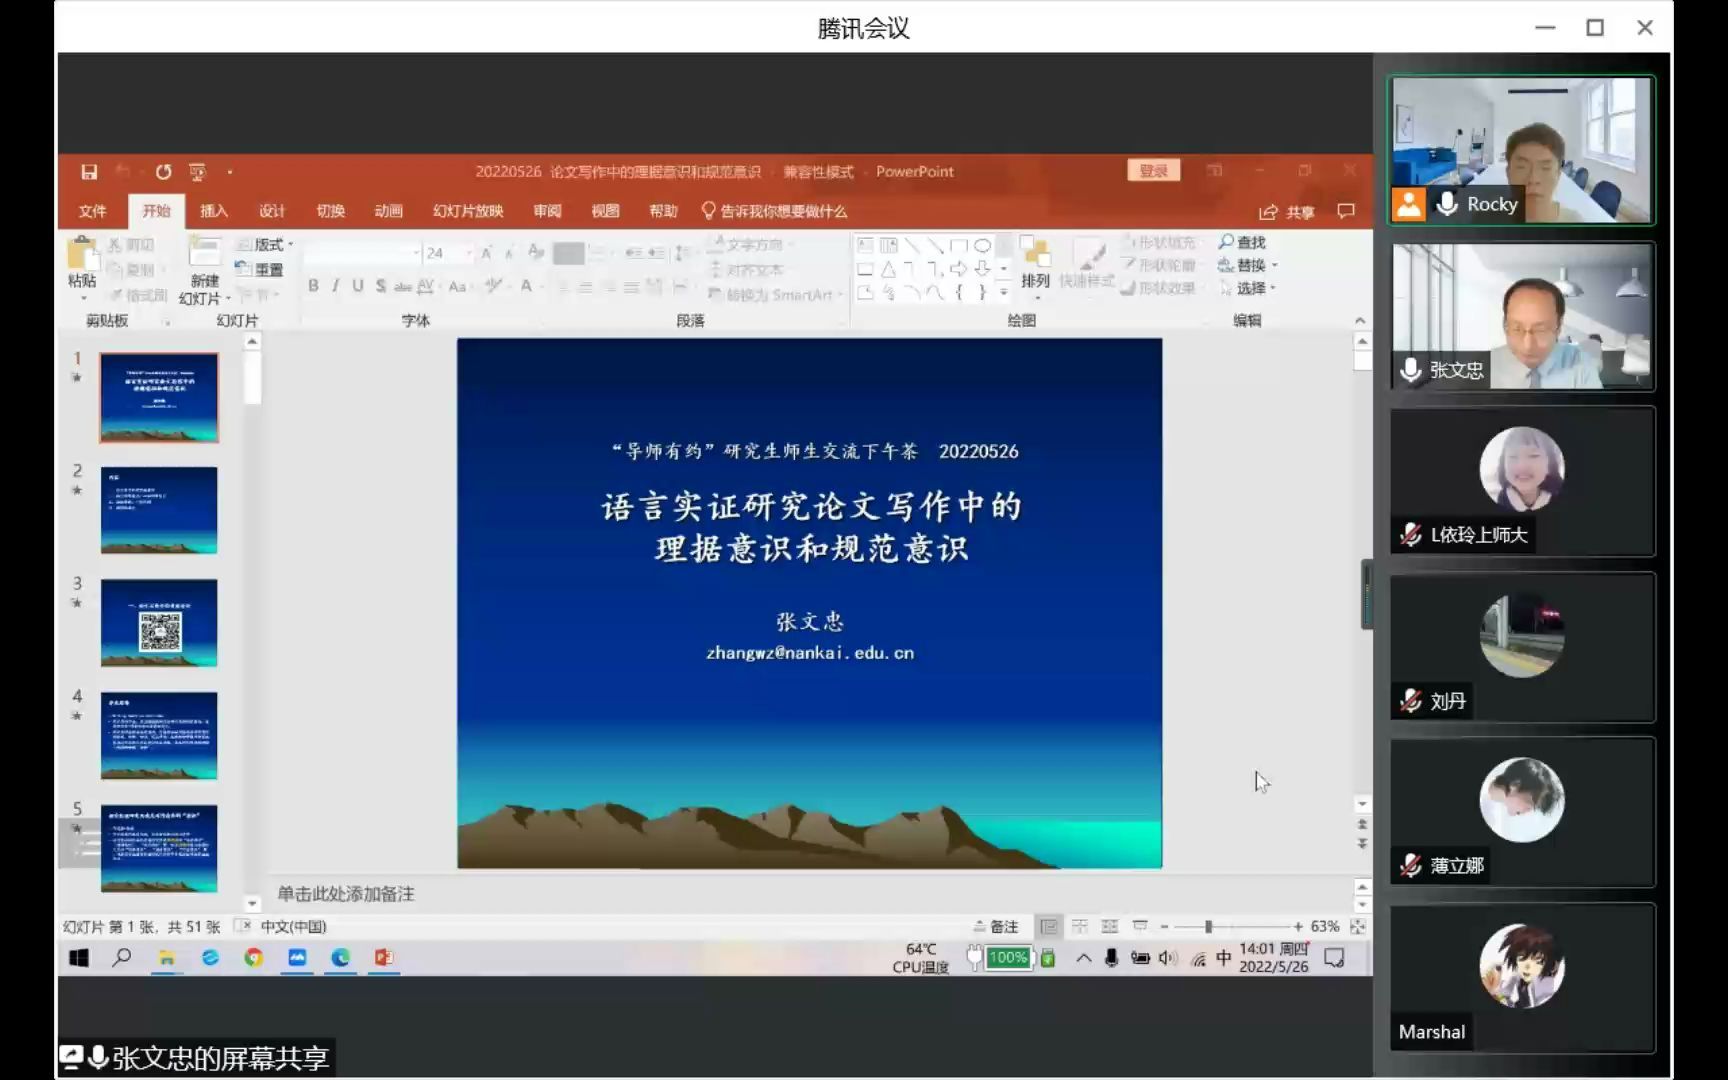1728x1080 pixels.
Task: Open customize quick access toolbar dropdown
Action: coord(230,172)
